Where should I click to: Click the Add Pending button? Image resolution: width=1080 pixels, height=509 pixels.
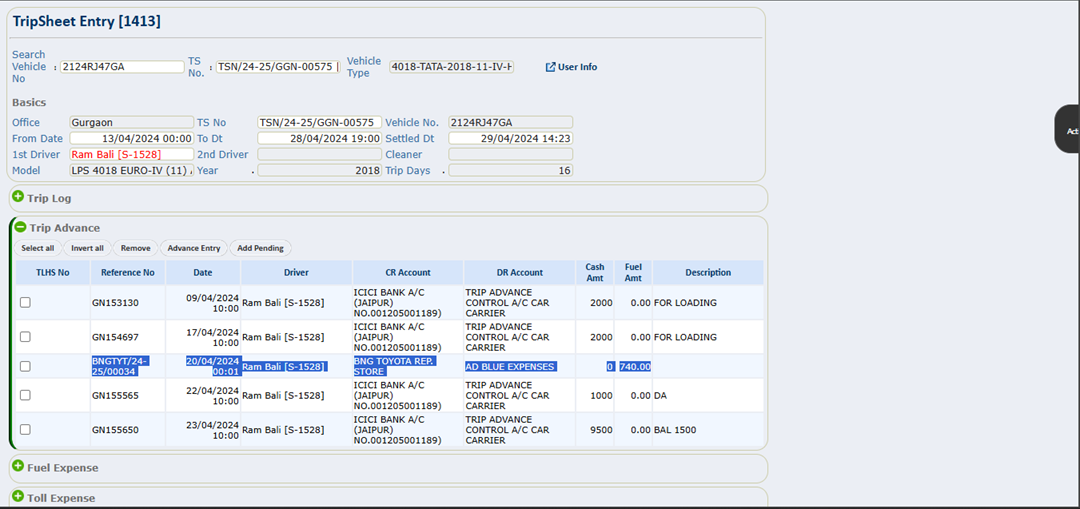pos(260,248)
